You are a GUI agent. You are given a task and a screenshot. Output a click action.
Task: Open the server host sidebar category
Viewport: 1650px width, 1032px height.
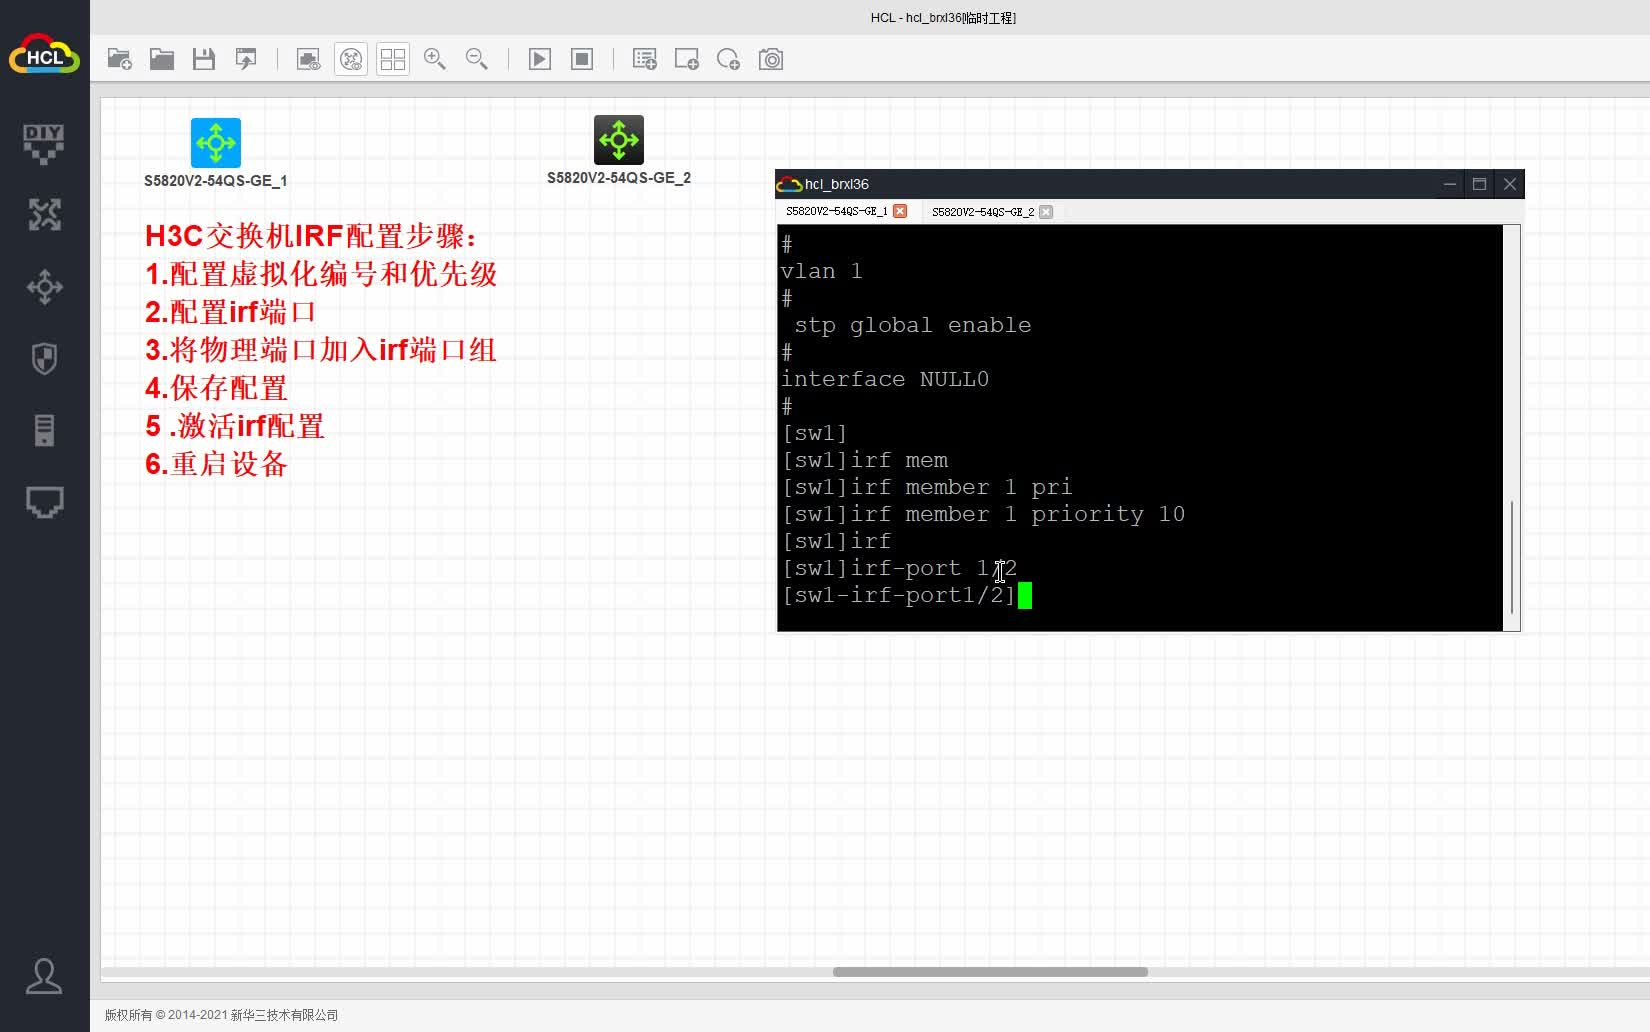pos(44,430)
